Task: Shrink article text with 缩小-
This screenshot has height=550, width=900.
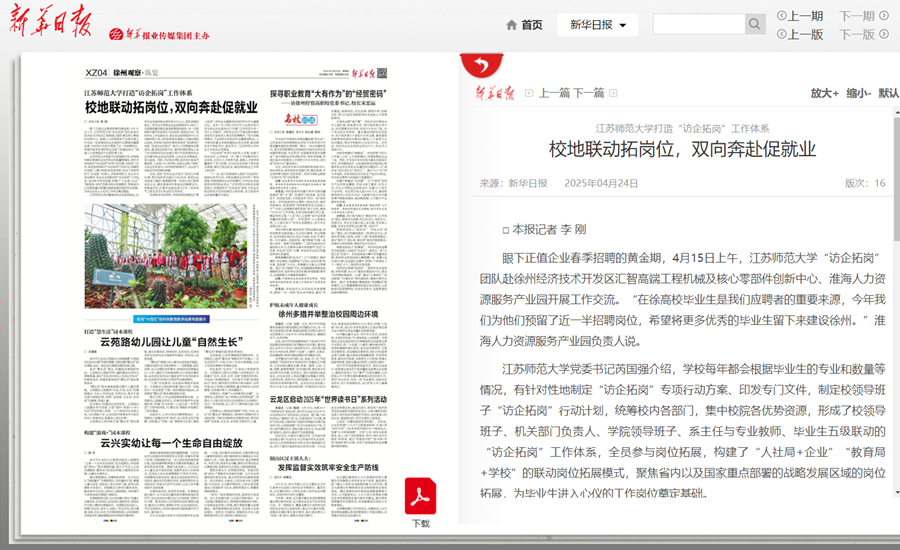Action: (858, 93)
